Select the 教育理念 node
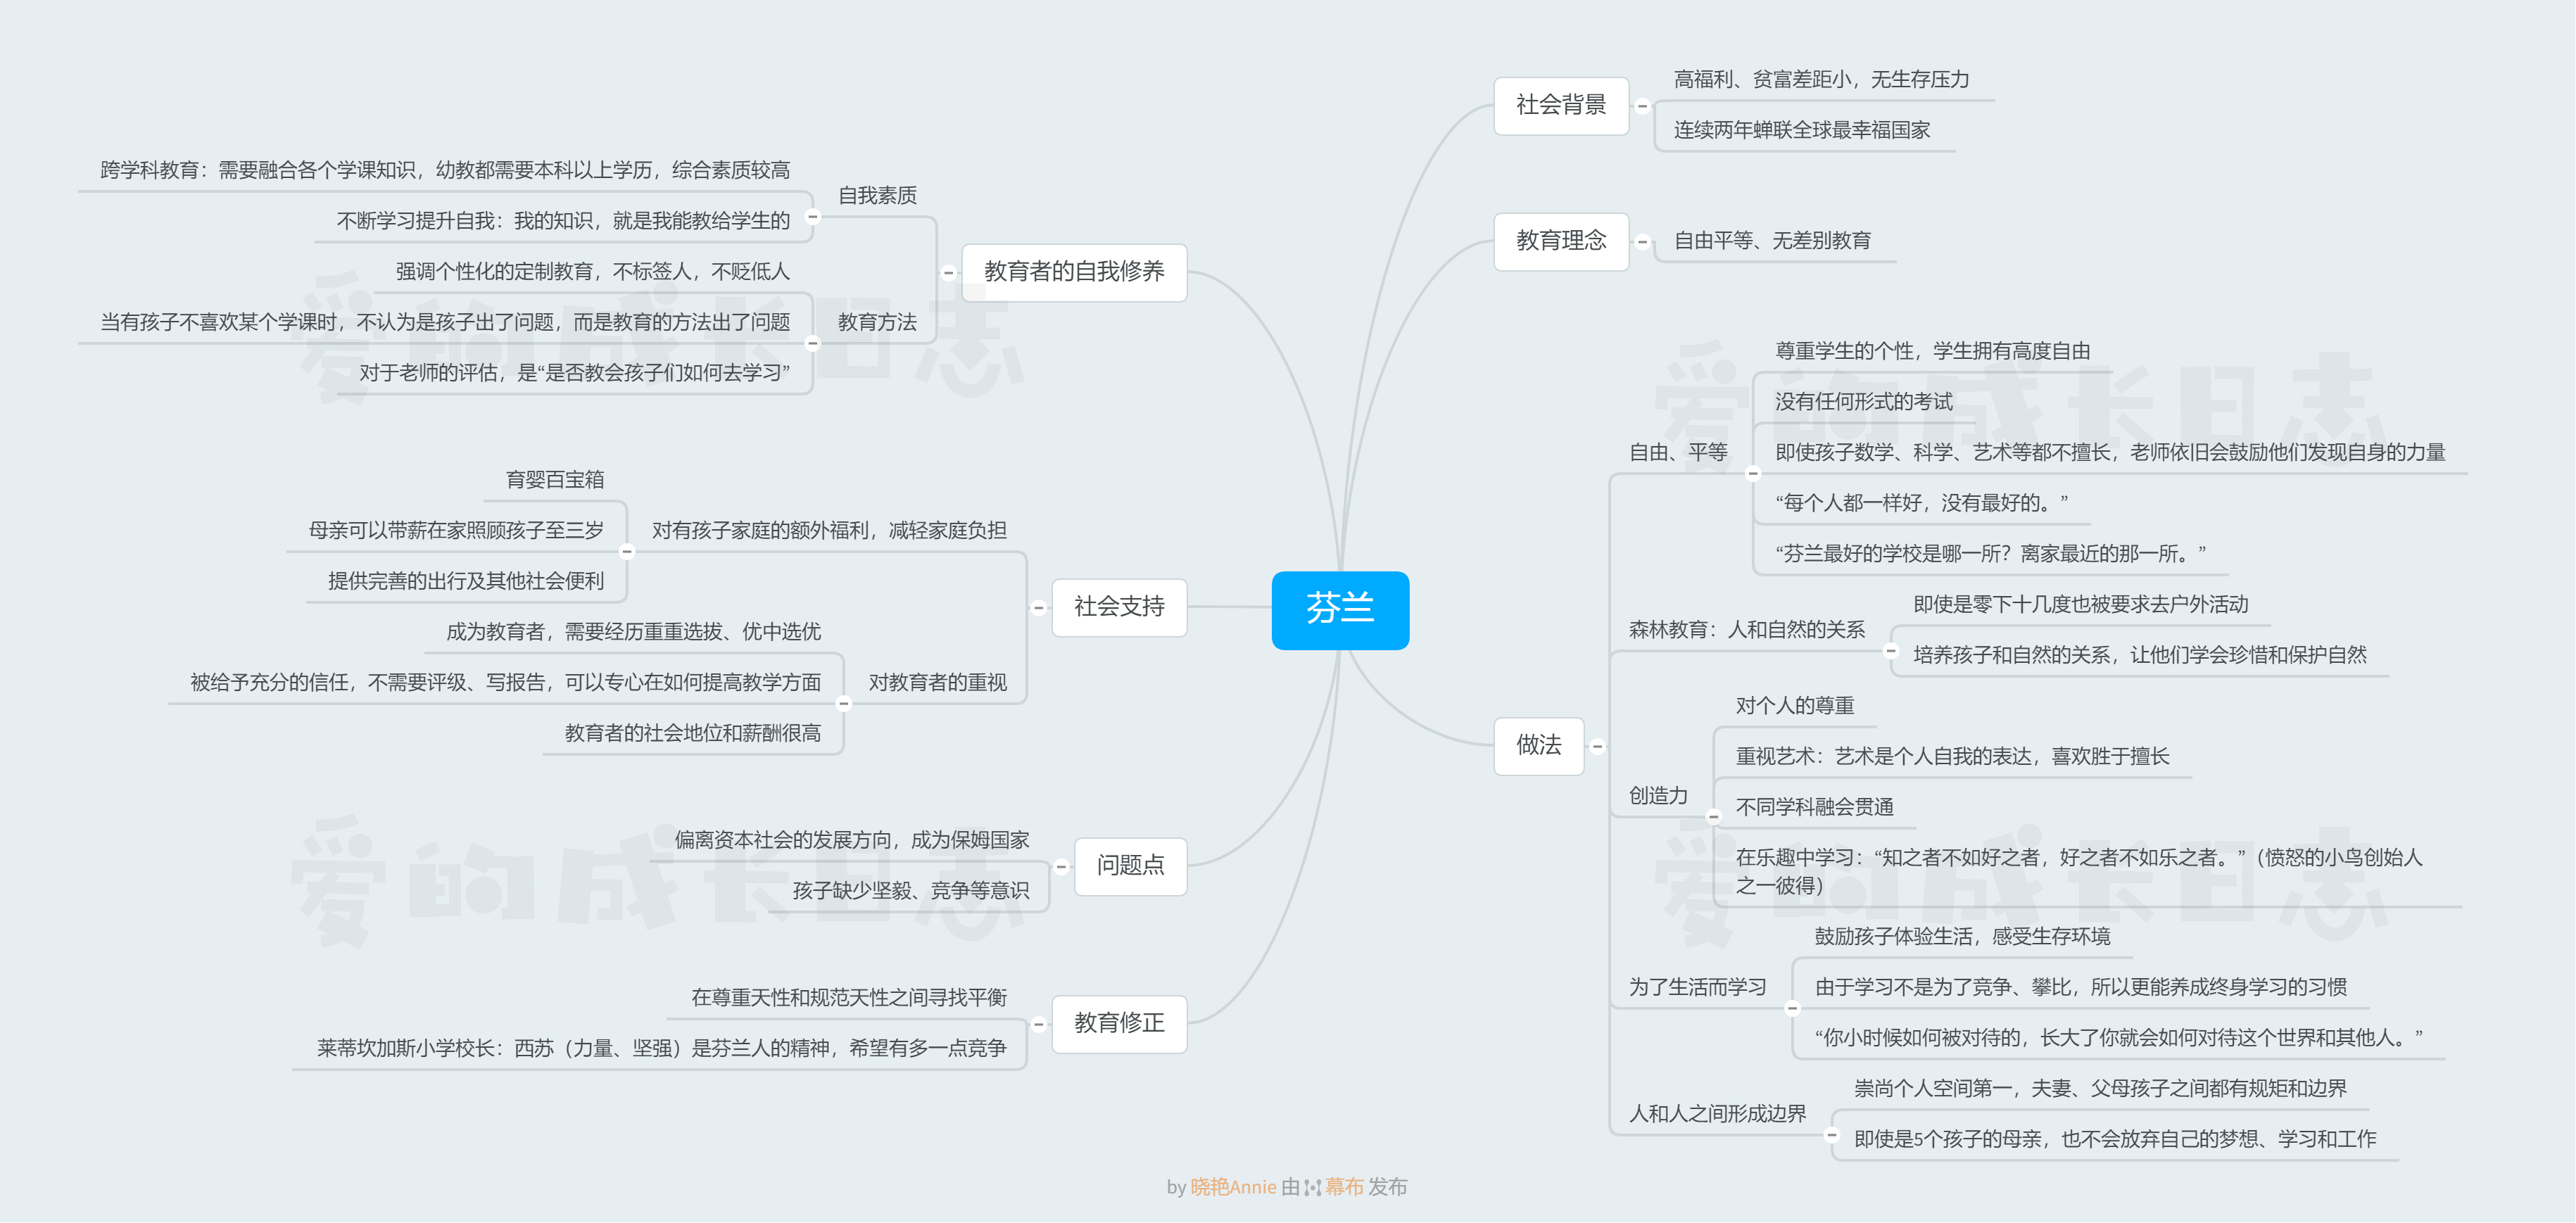Viewport: 2576px width, 1223px height. (x=1561, y=241)
